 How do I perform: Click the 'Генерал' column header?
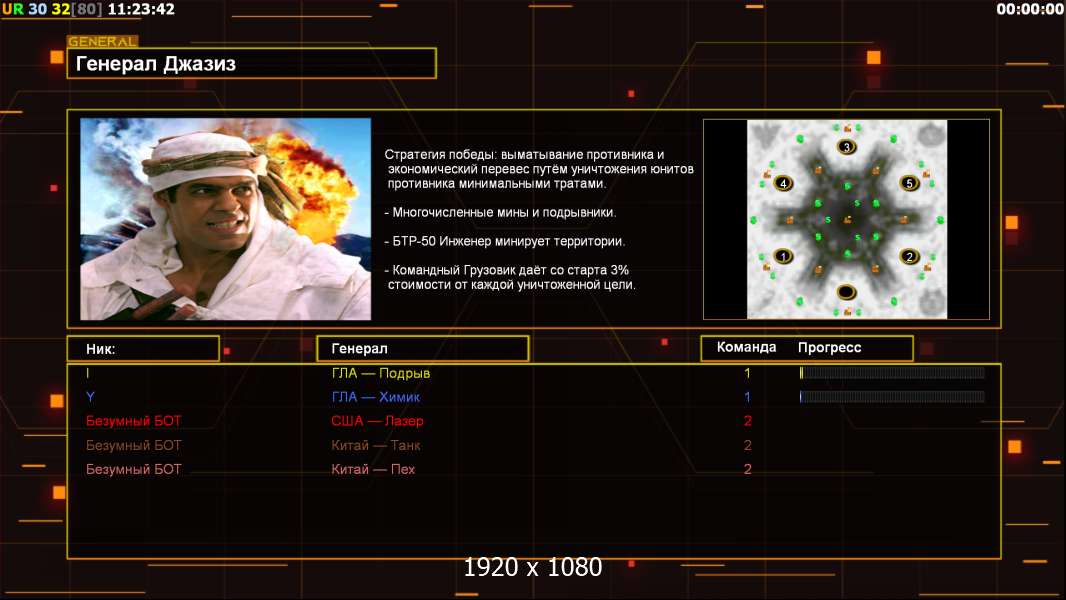[422, 349]
